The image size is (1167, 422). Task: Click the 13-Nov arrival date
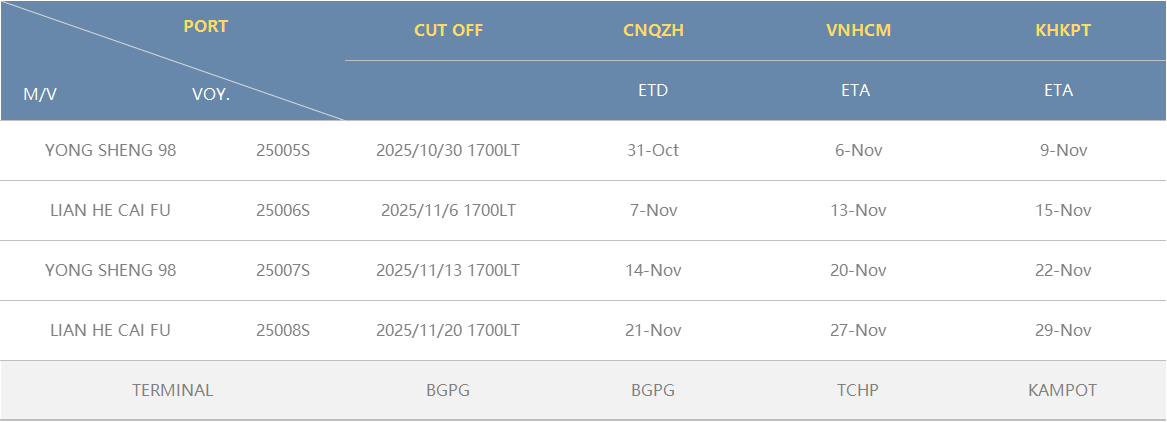(x=858, y=211)
